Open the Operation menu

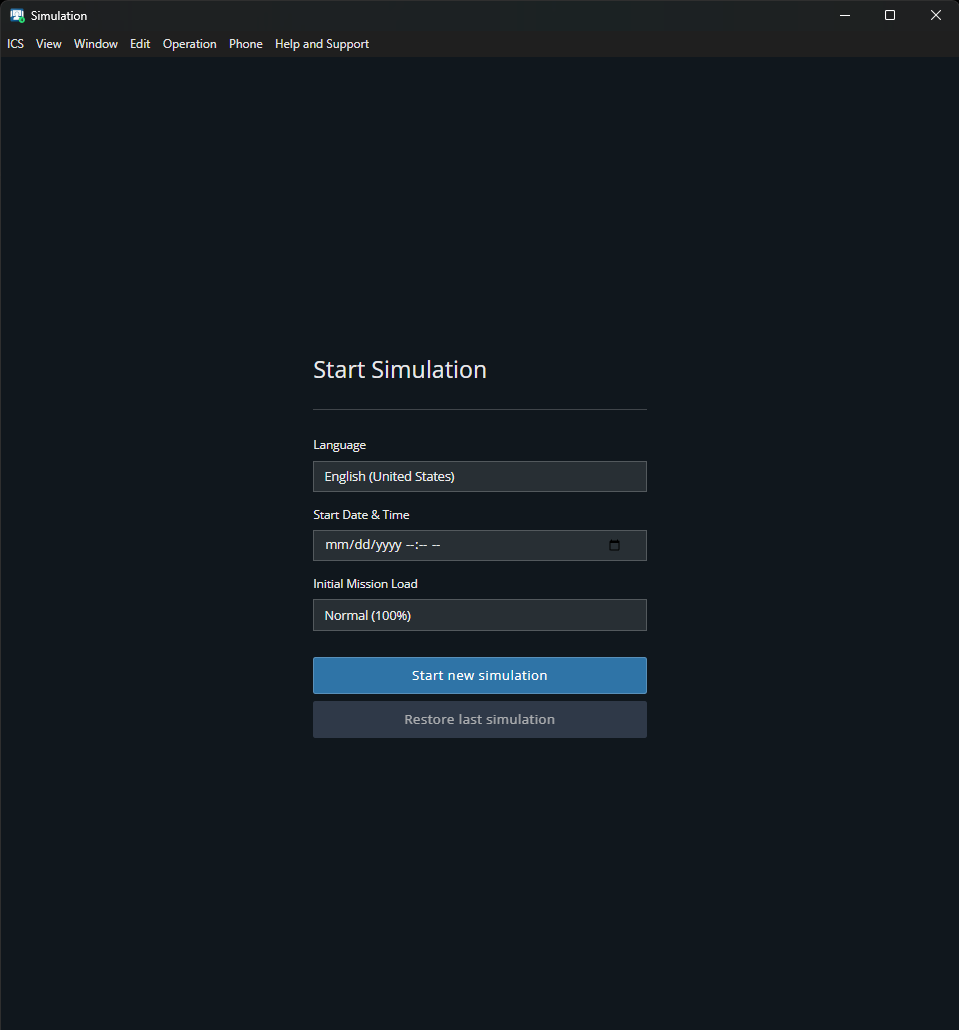coord(190,44)
